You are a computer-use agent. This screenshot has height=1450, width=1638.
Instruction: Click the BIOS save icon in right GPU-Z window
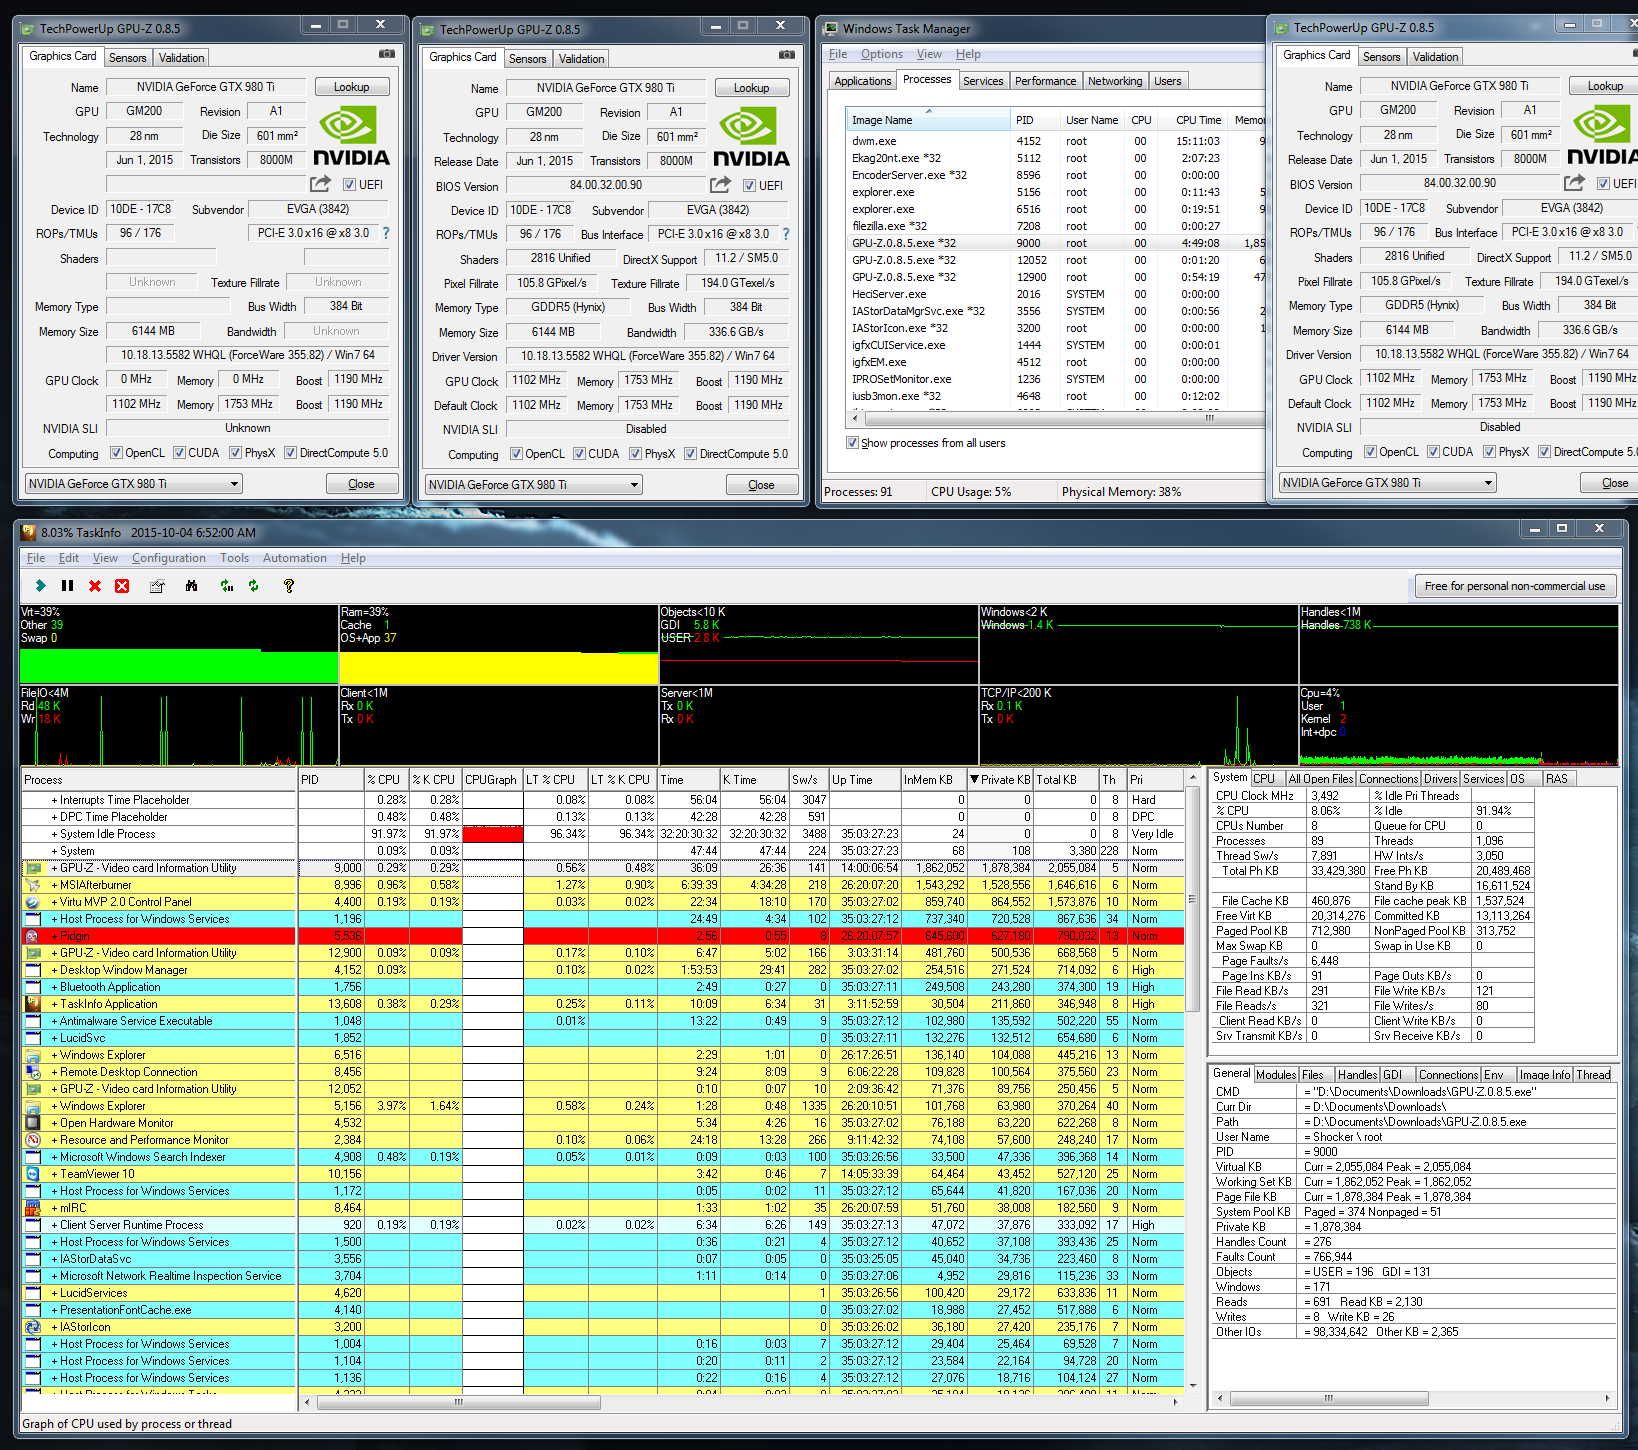click(x=1574, y=183)
